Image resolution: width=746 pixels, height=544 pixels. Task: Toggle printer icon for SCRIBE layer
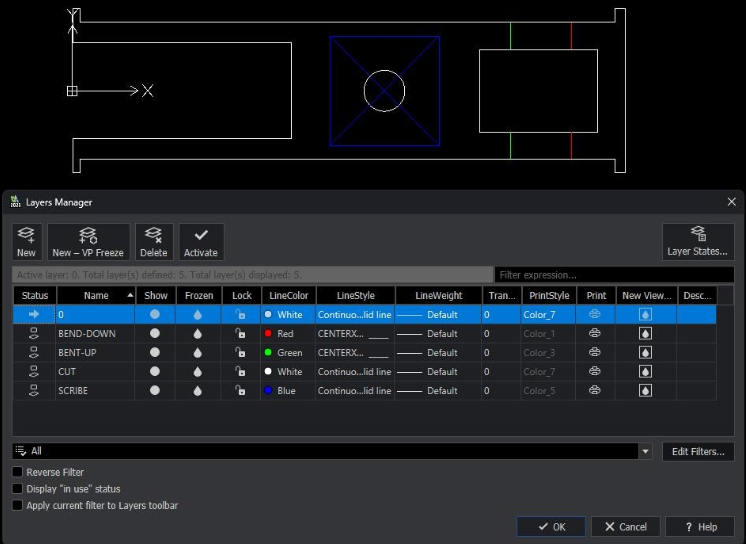(596, 391)
